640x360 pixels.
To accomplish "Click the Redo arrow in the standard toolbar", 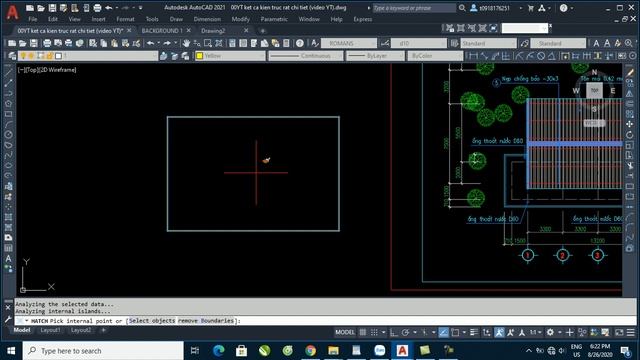I will [x=167, y=43].
